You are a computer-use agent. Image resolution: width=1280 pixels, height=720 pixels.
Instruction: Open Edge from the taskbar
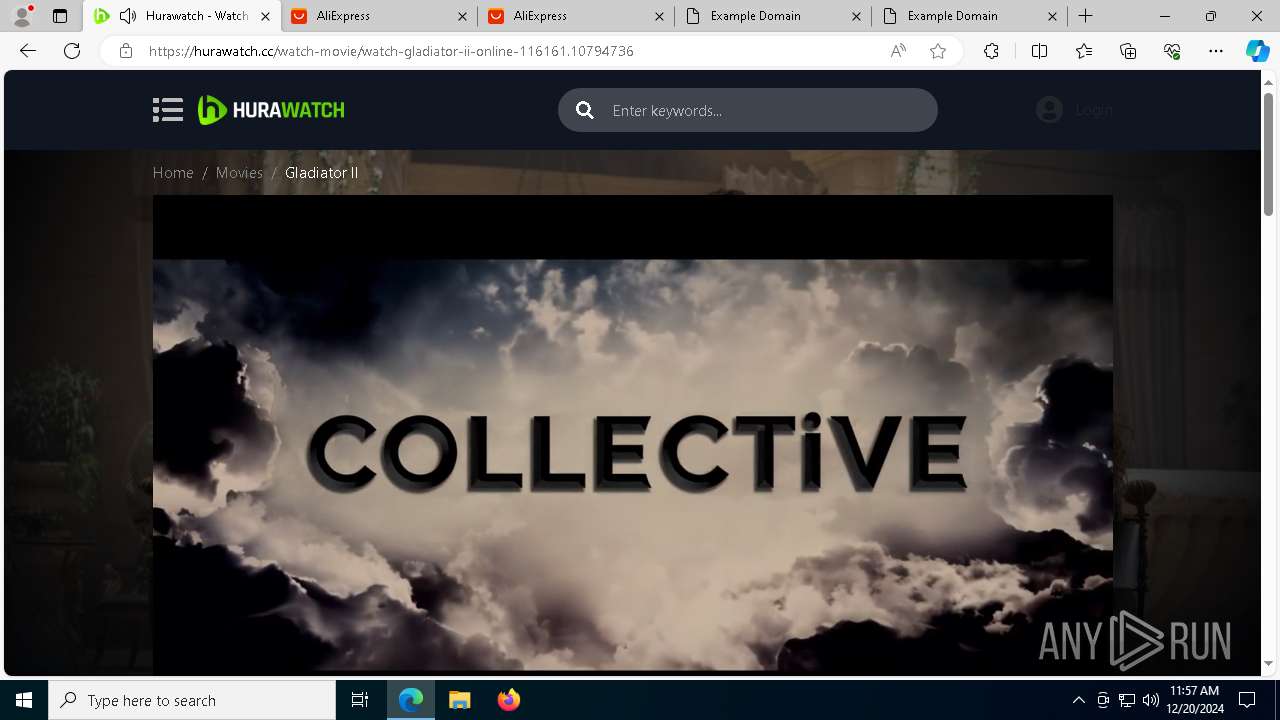[411, 700]
